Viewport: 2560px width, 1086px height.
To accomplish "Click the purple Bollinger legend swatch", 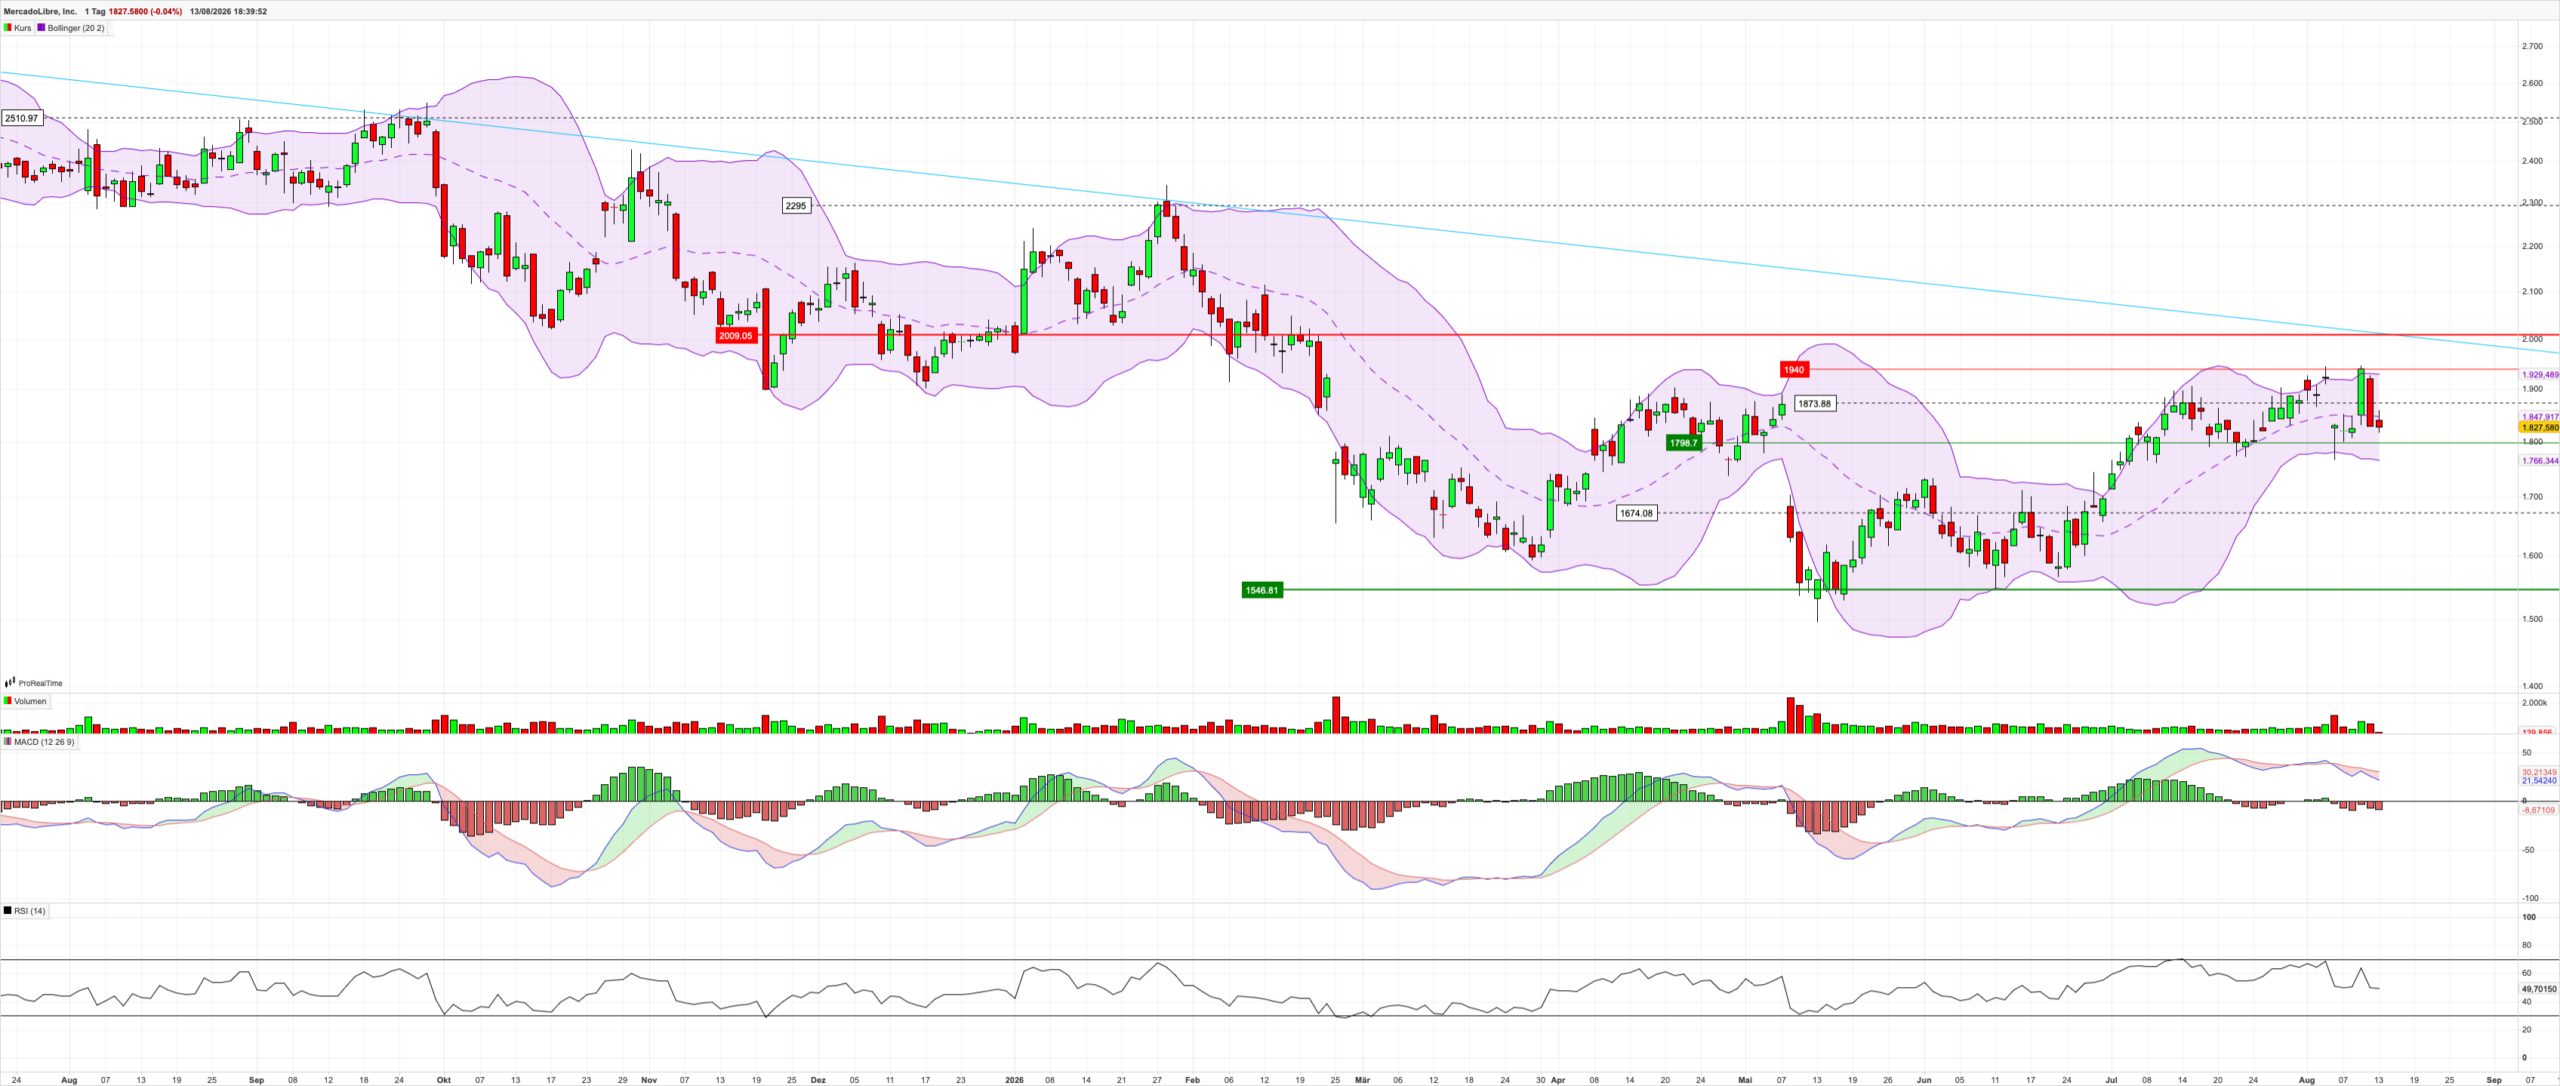I will [x=41, y=28].
